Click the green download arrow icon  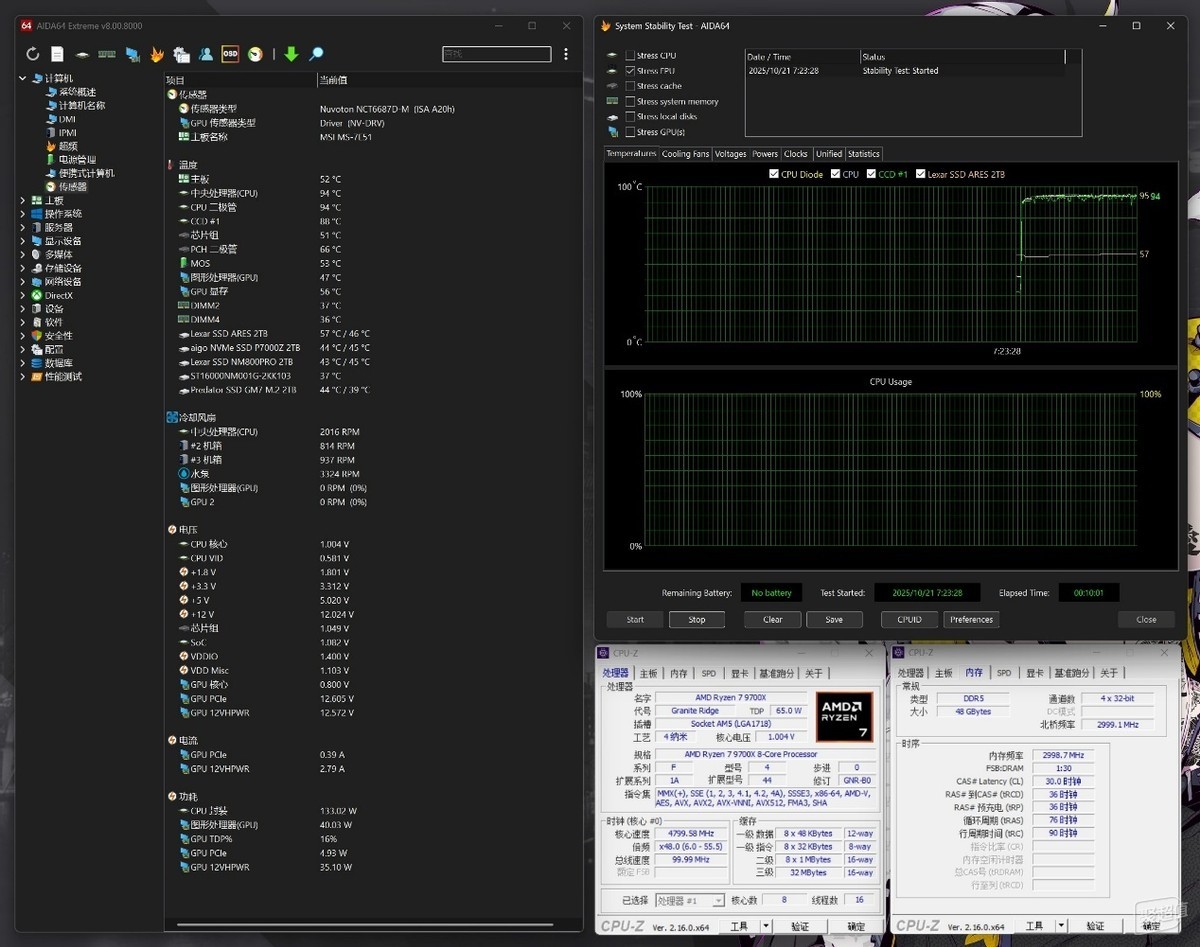pos(291,54)
